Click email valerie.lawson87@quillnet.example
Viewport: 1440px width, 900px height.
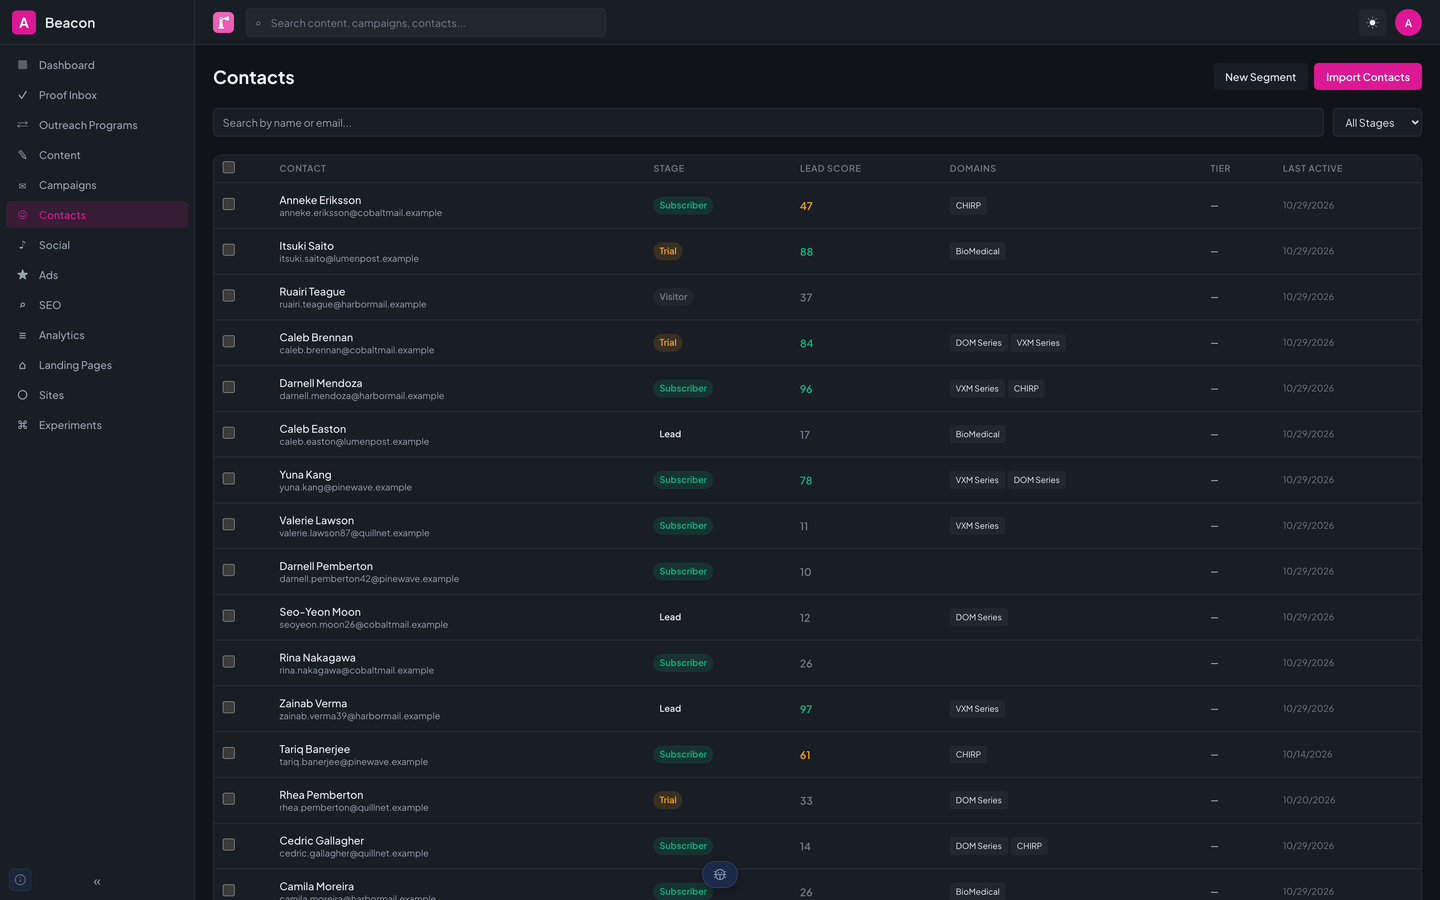click(x=354, y=534)
